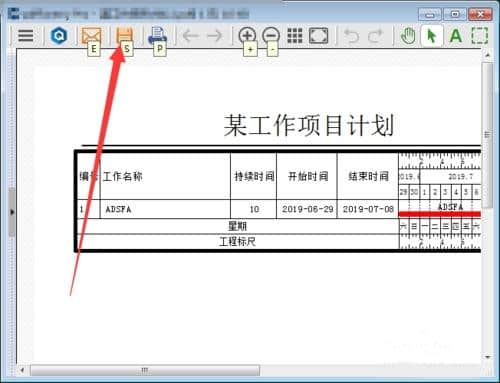Click the horizontal scrollbar thumb
The image size is (500, 383).
click(x=145, y=370)
